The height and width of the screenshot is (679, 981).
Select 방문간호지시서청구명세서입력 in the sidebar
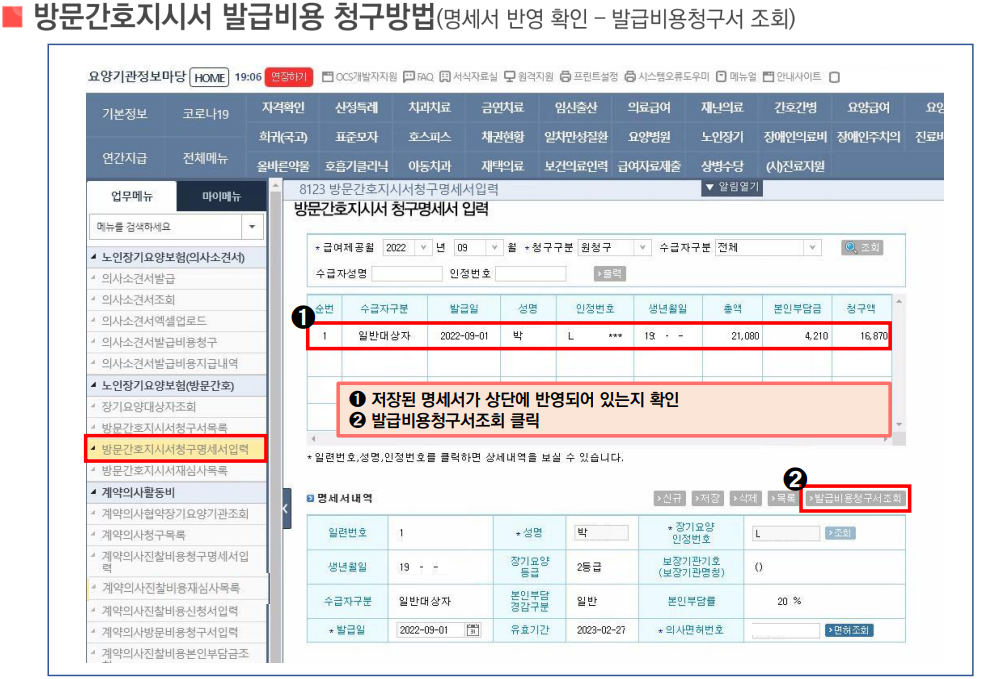(x=175, y=449)
